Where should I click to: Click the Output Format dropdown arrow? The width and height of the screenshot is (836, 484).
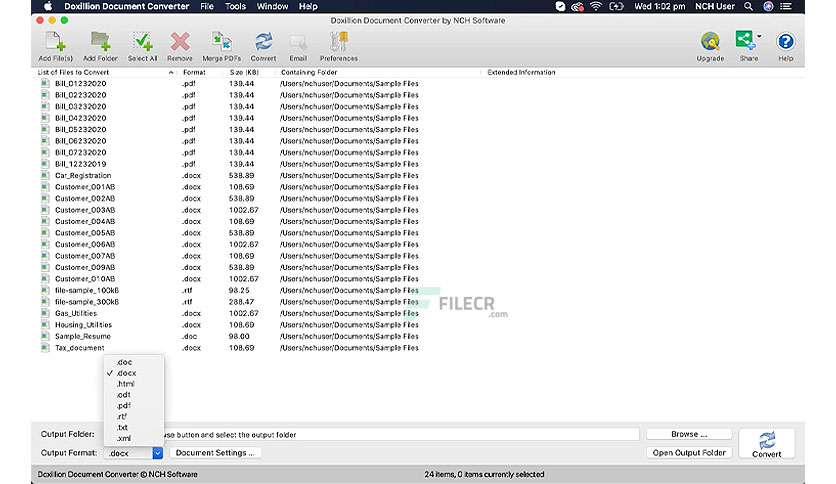pos(158,453)
